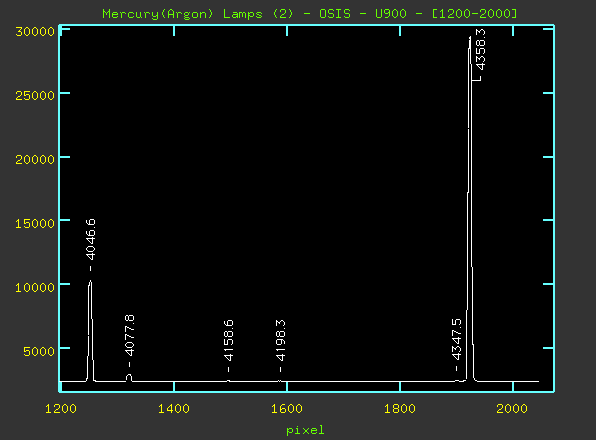Click the 4347.5 line label

(457, 339)
